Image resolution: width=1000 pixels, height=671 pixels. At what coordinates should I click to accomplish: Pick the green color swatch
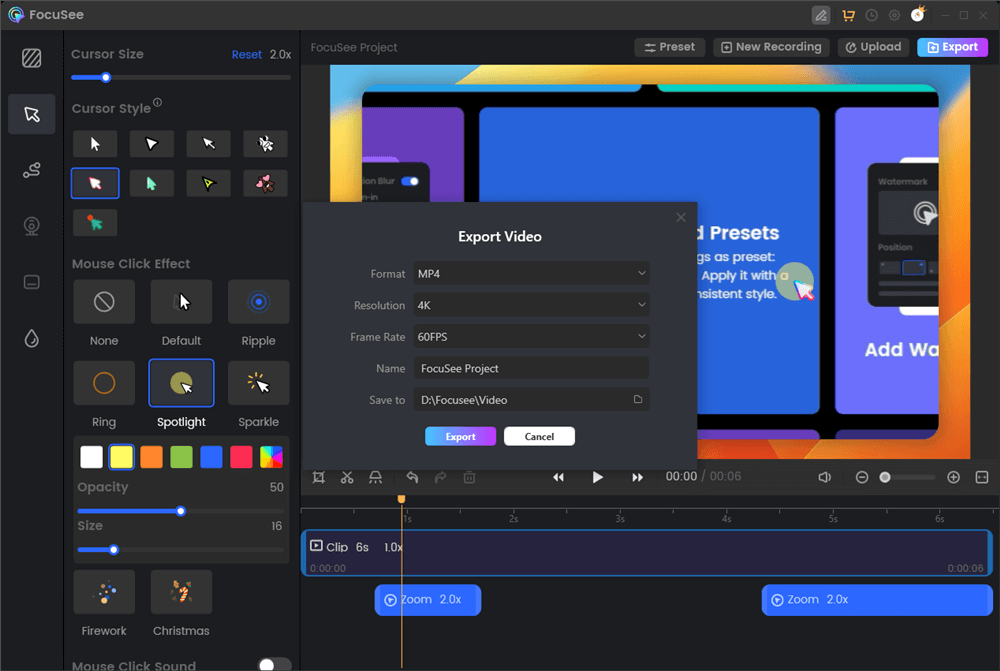(181, 457)
